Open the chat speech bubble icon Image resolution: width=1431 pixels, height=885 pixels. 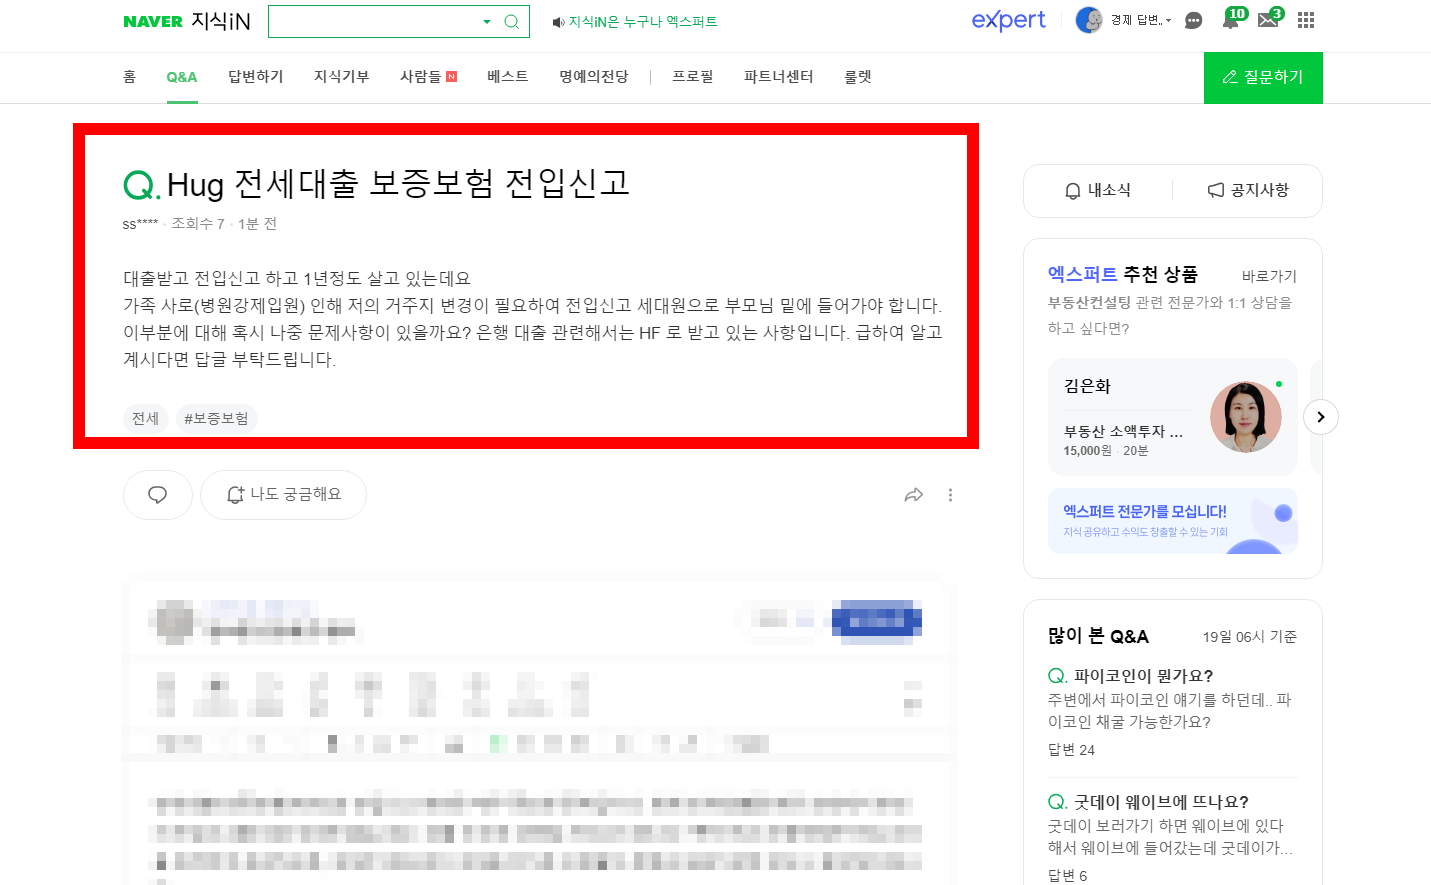point(1193,20)
